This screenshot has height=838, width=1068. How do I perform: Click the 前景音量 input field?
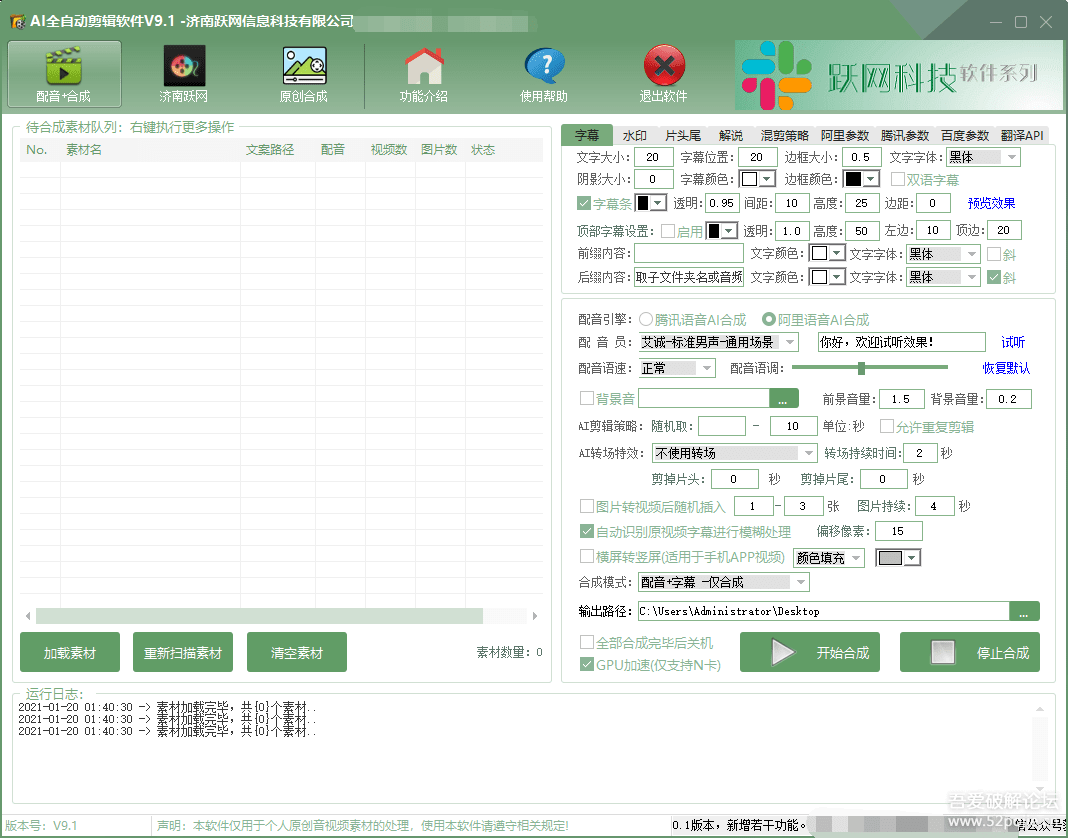click(x=902, y=399)
